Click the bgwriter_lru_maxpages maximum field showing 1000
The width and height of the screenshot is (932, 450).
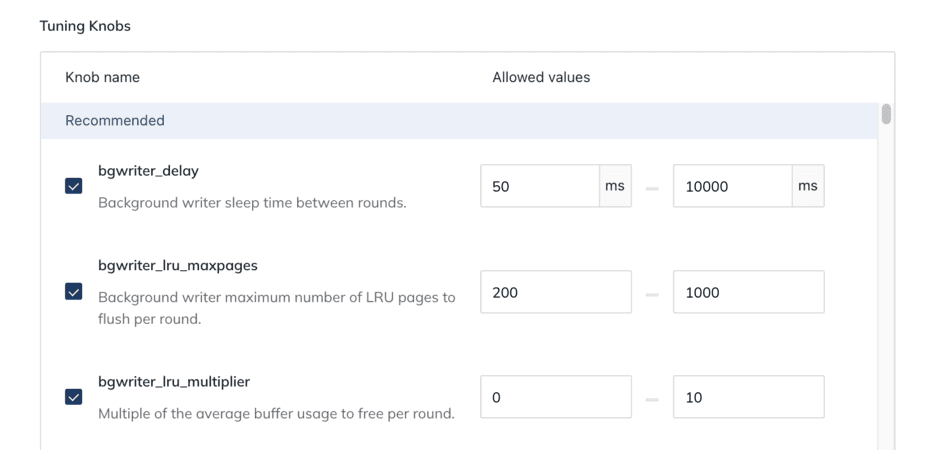748,292
